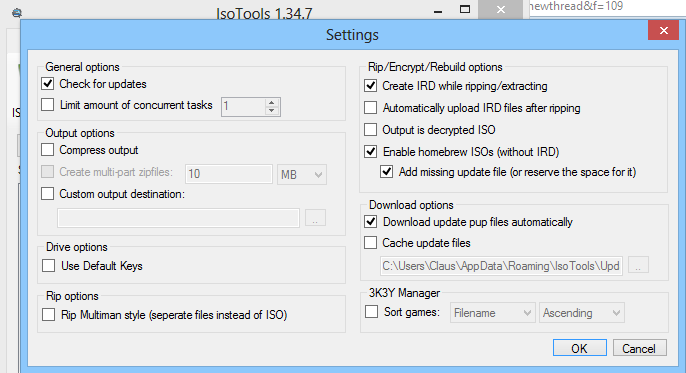Maximize the IsoTools main window
This screenshot has height=373, width=686.
pyautogui.click(x=465, y=10)
